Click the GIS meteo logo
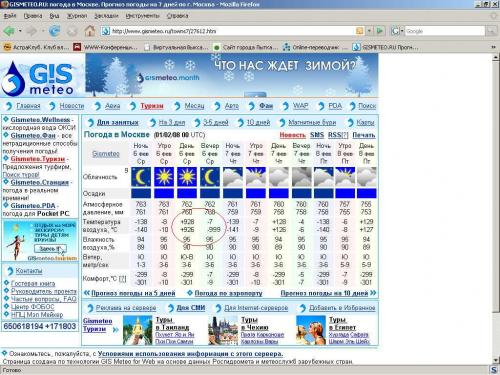Image resolution: width=500 pixels, height=375 pixels. point(37,78)
